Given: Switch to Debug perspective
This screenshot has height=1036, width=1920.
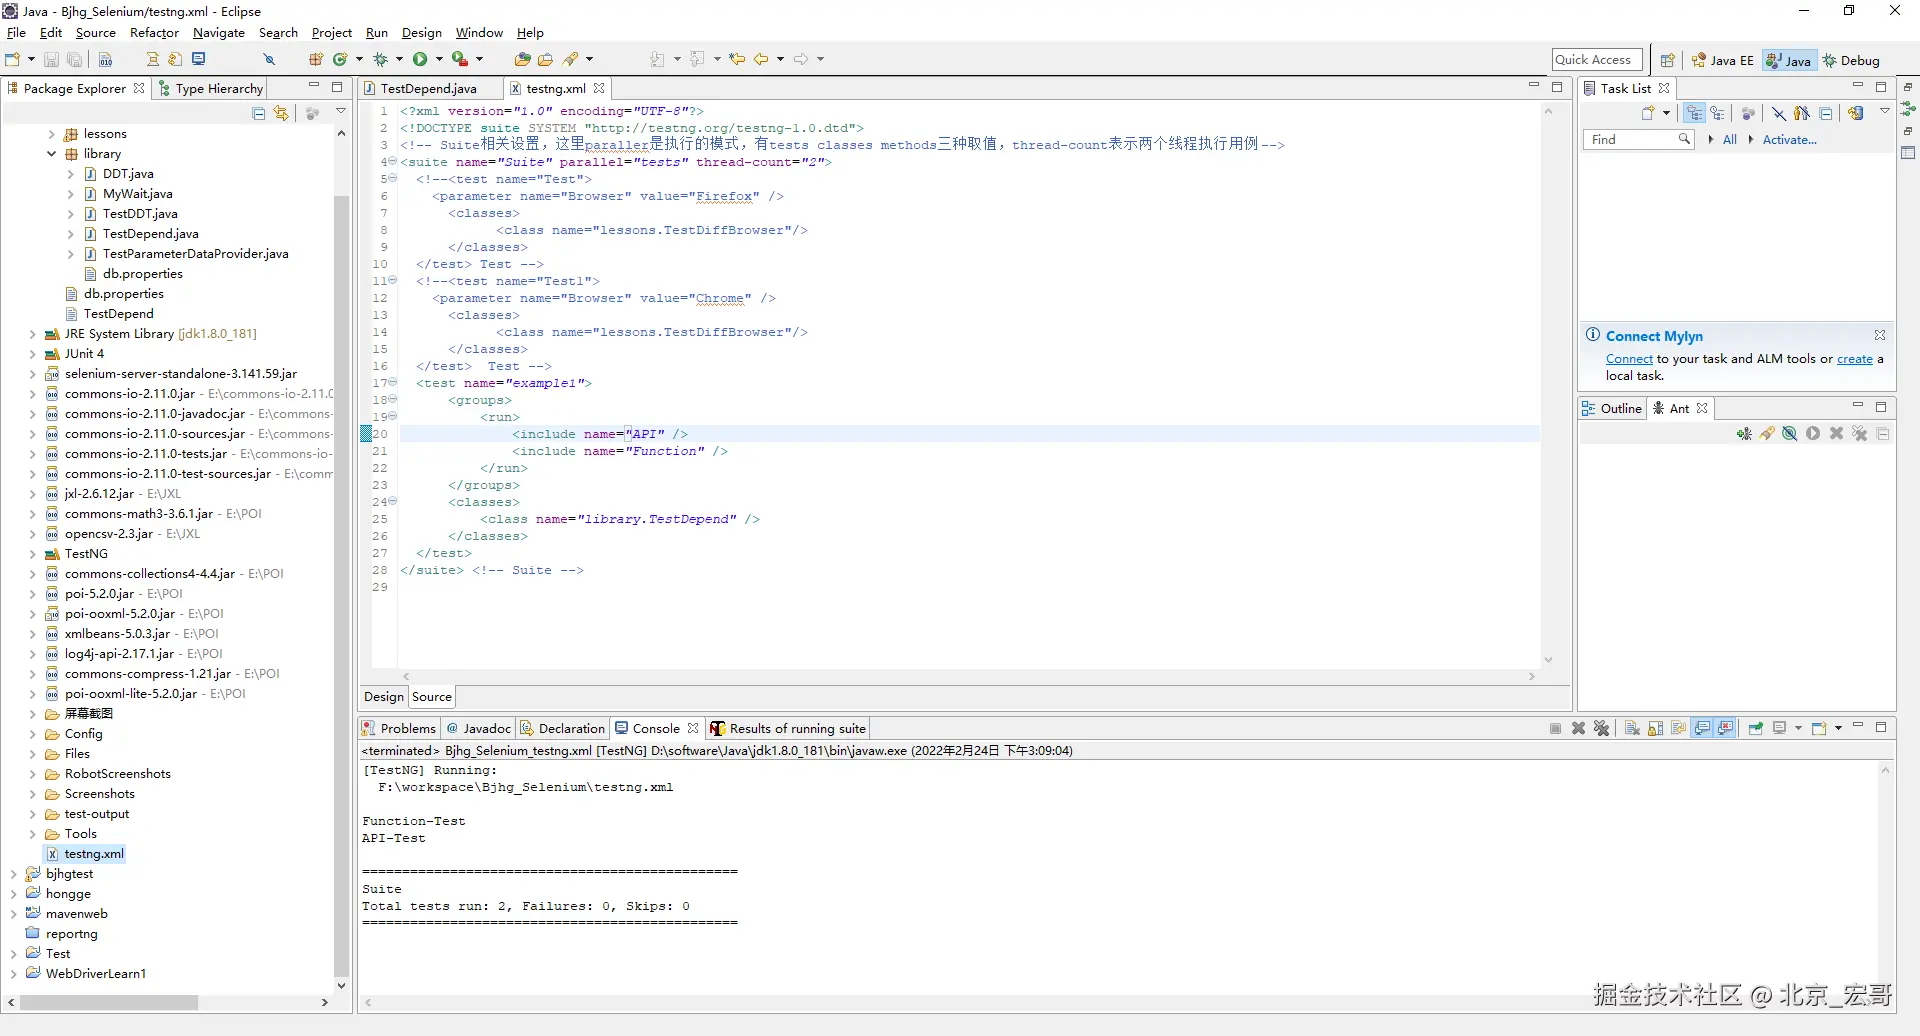Looking at the screenshot, I should click(1852, 61).
